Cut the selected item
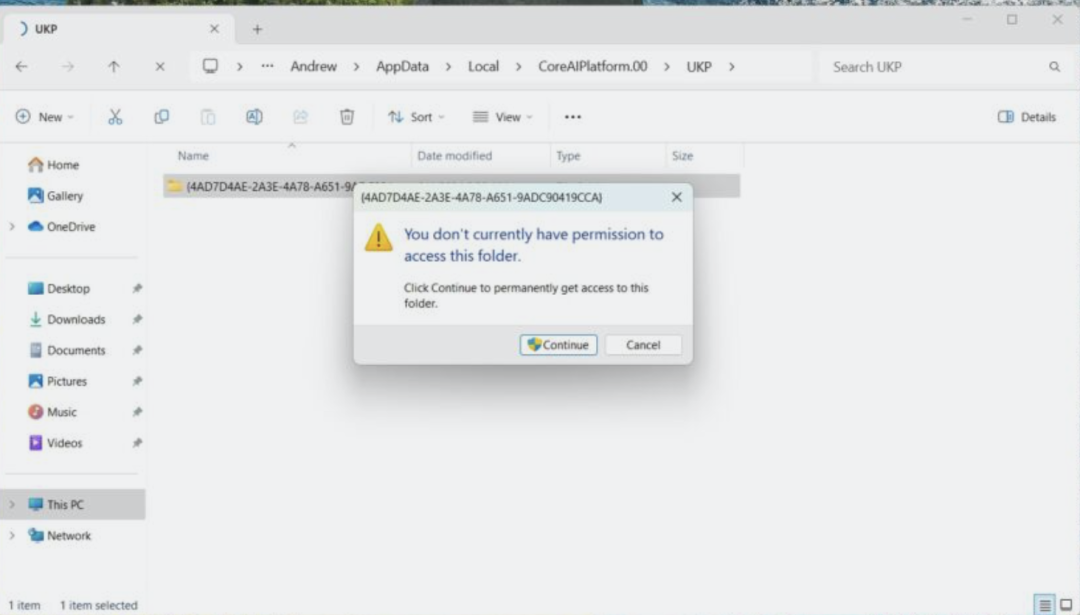1080x615 pixels. (115, 116)
